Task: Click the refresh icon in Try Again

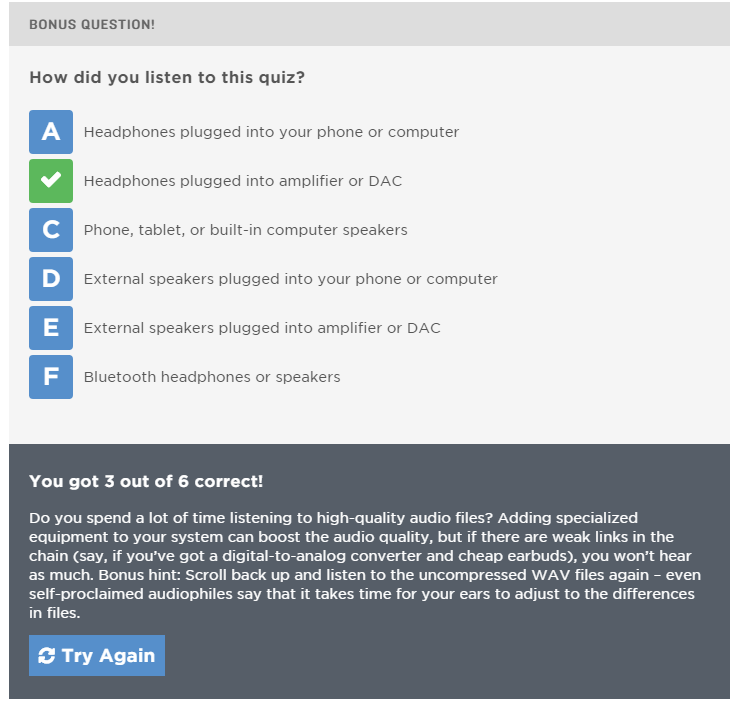Action: (46, 656)
